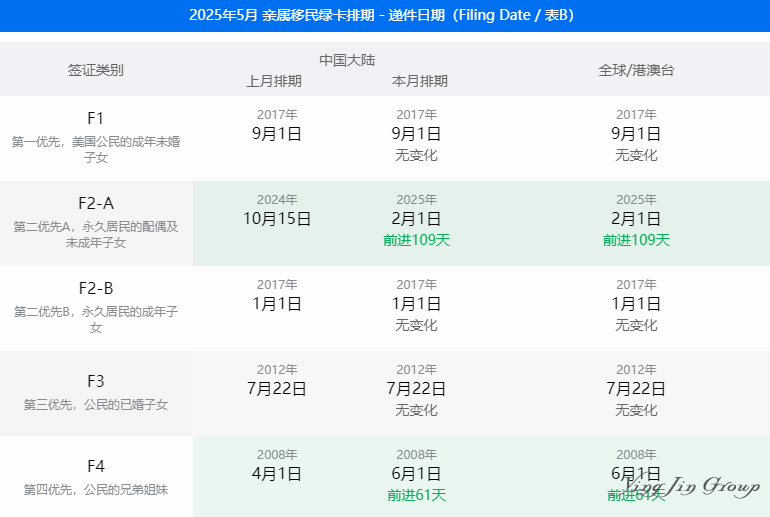Click description 第二优先B，永久居民的成年子女
Image resolution: width=770 pixels, height=517 pixels.
pos(96,319)
